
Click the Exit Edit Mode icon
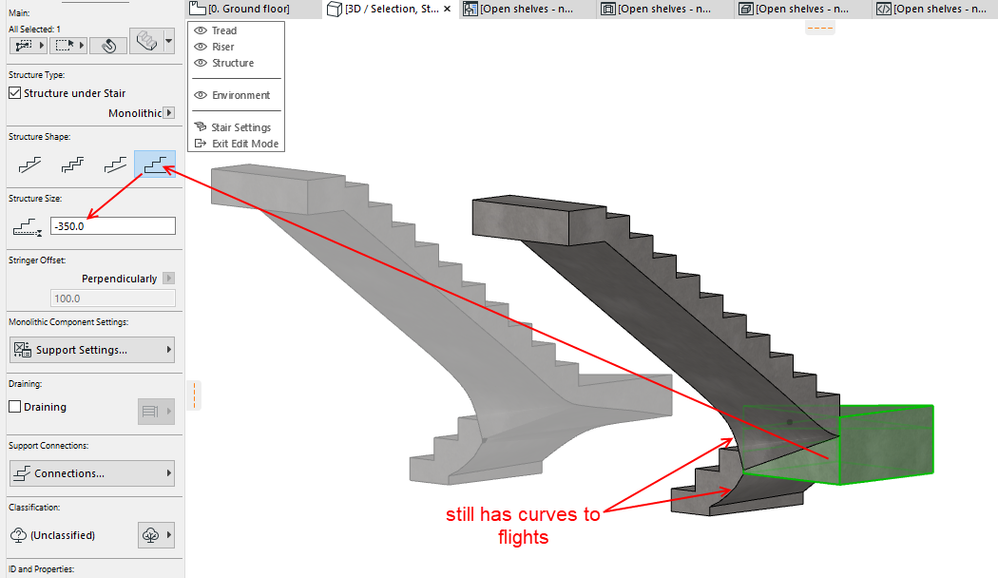200,143
